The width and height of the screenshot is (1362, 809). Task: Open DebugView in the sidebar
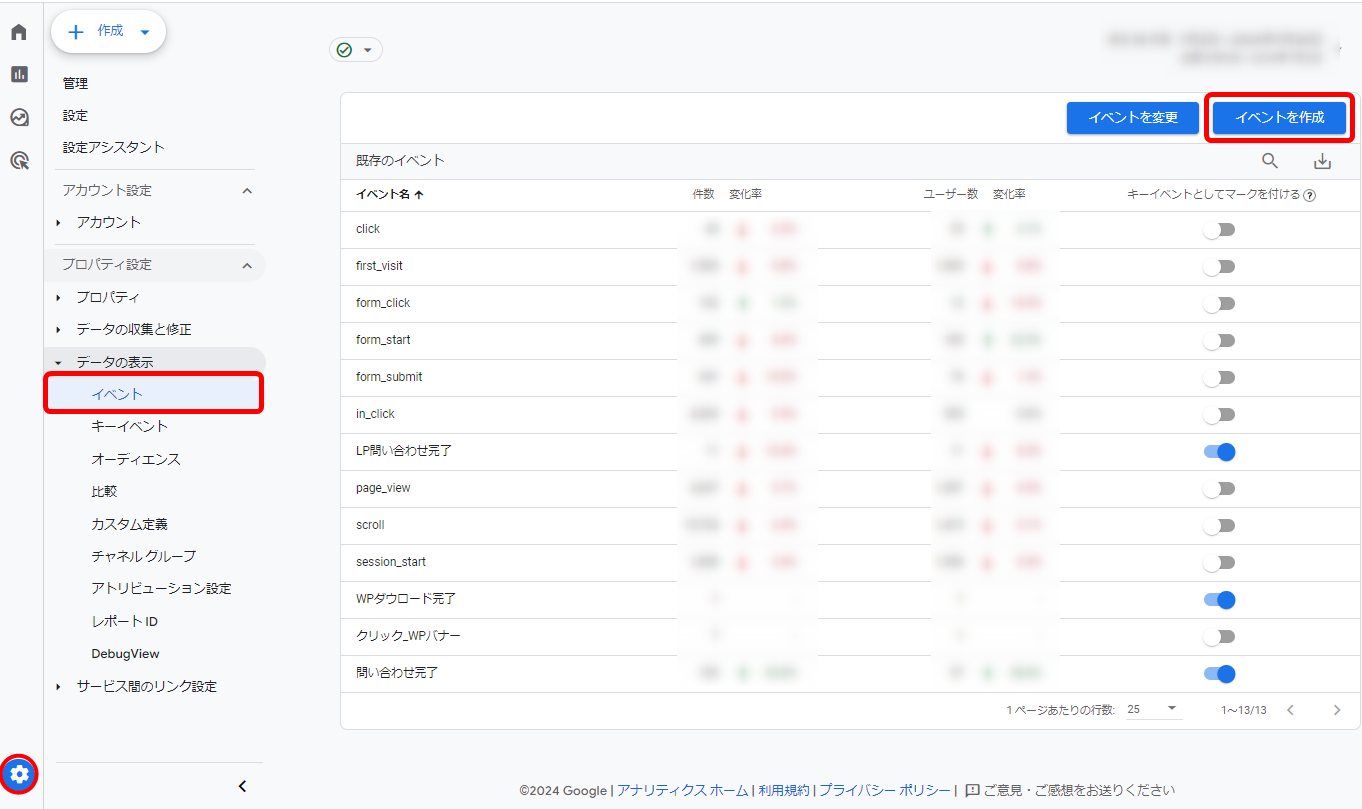coord(125,654)
